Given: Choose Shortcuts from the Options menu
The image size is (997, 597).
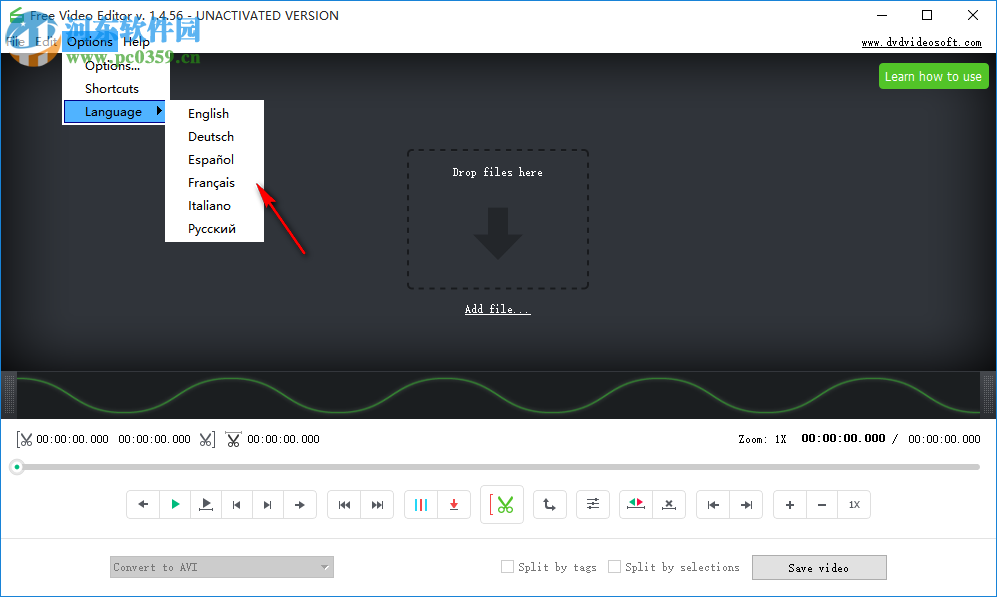Looking at the screenshot, I should pyautogui.click(x=111, y=88).
